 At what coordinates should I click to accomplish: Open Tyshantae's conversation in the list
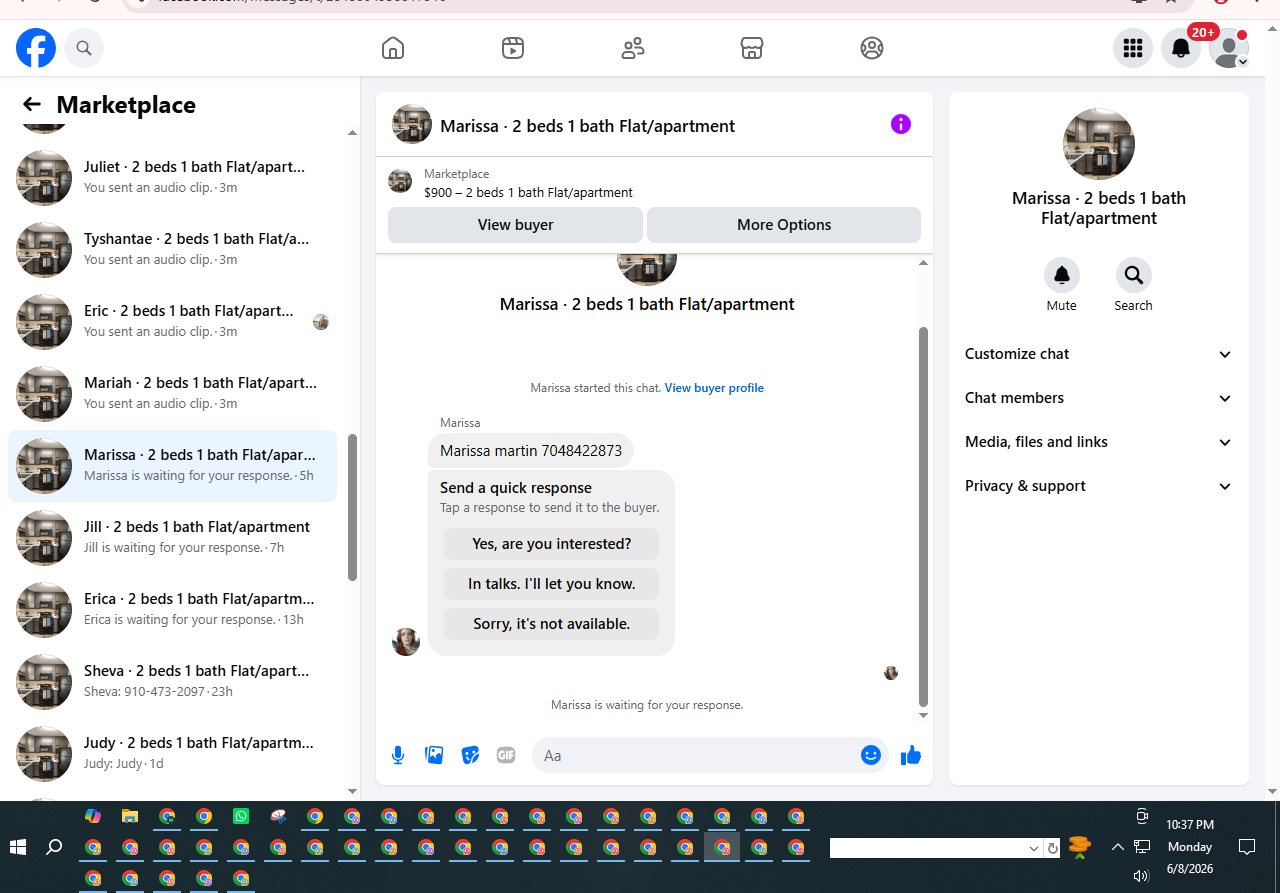point(172,250)
